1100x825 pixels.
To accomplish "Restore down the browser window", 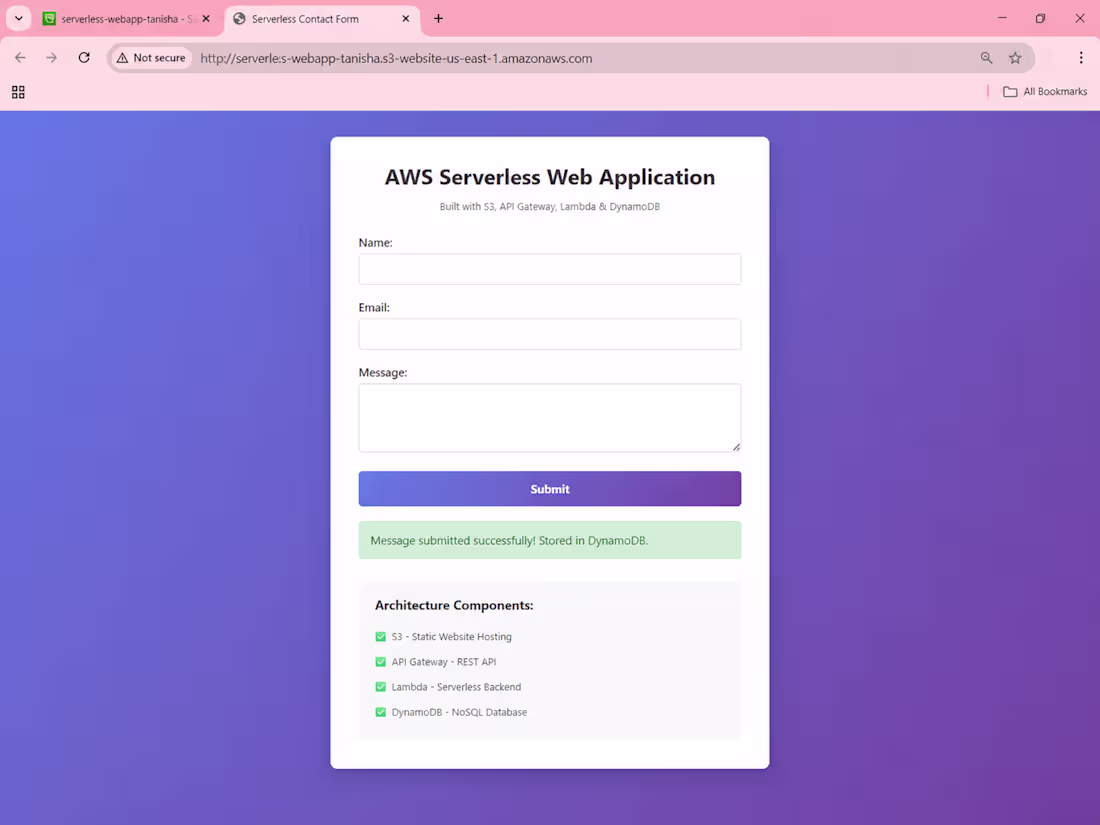I will pyautogui.click(x=1040, y=18).
